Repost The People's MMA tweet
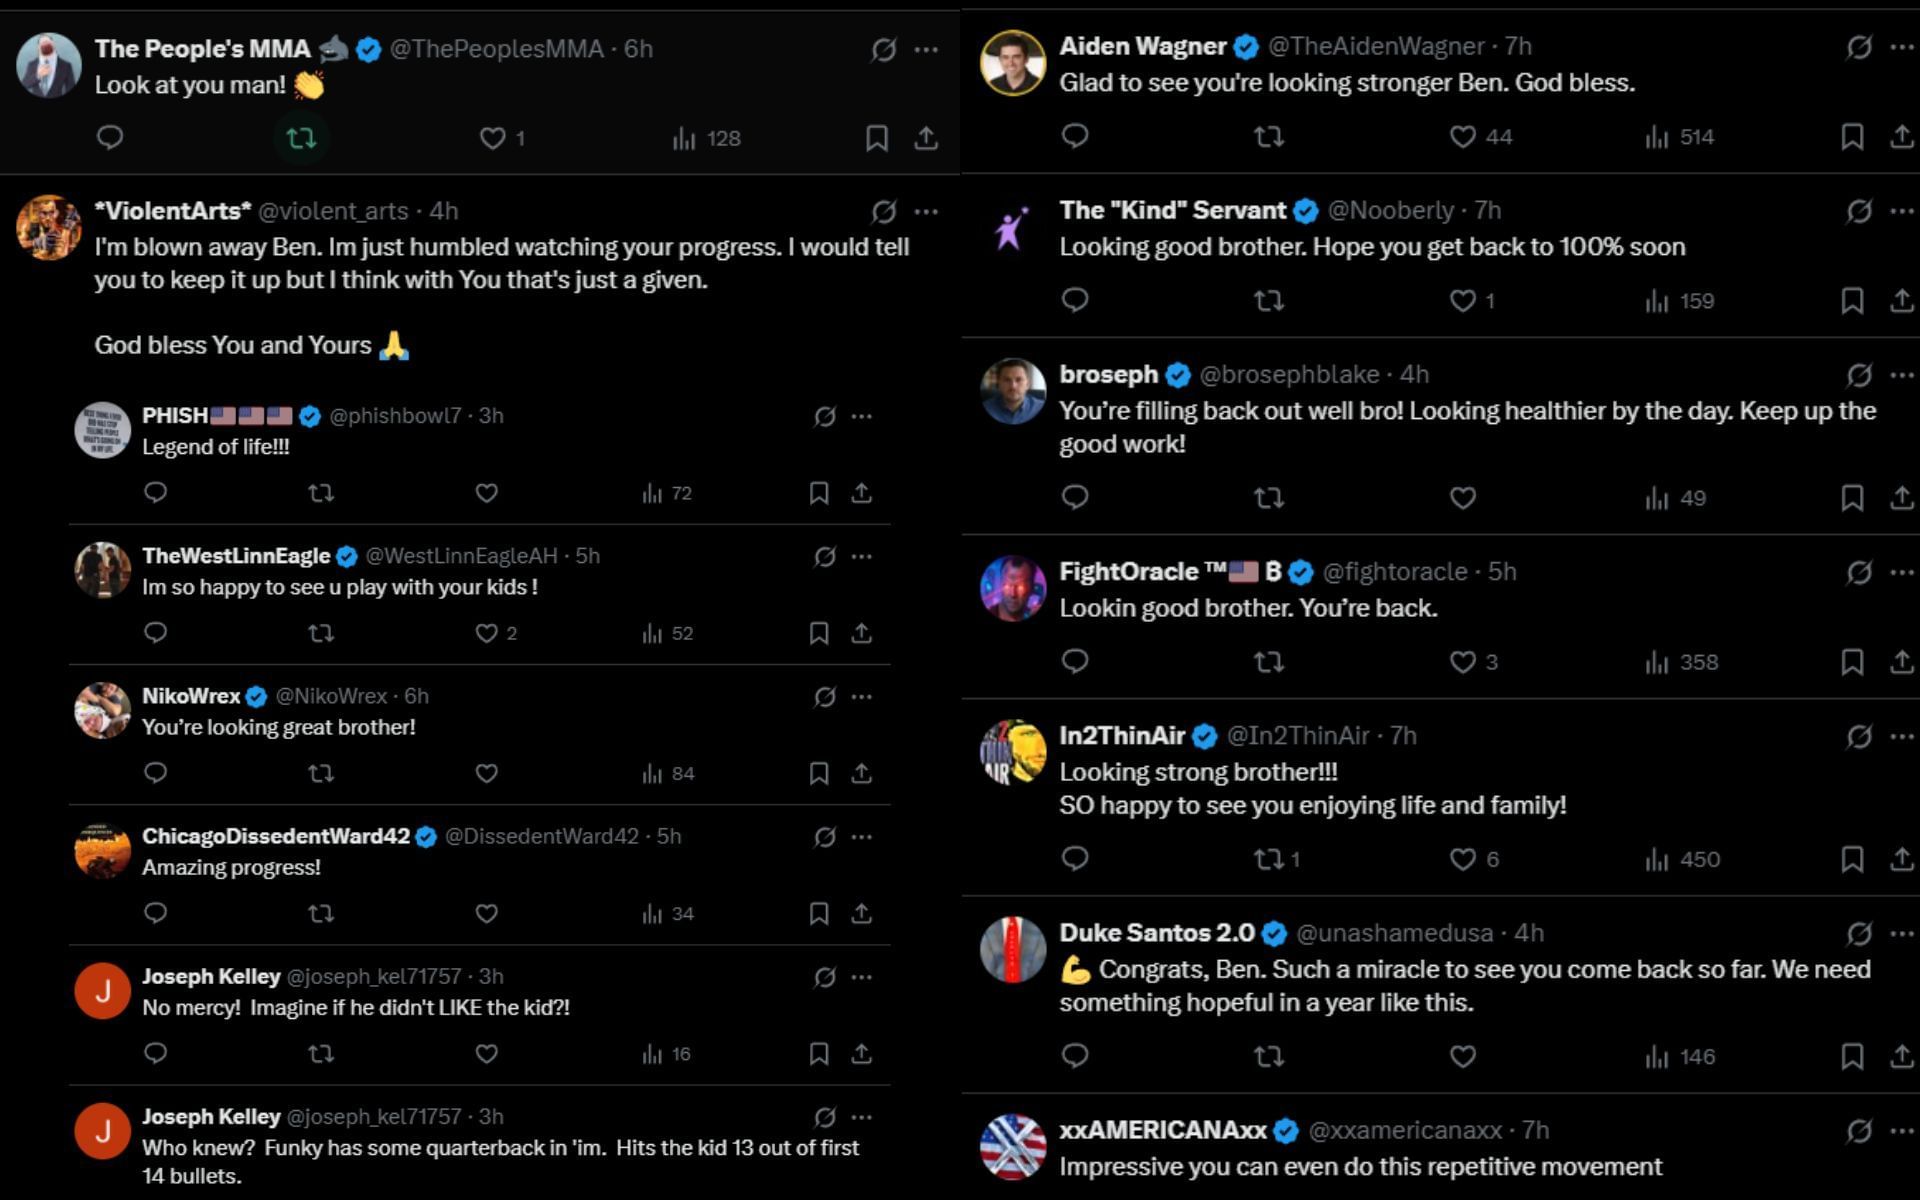 (301, 138)
